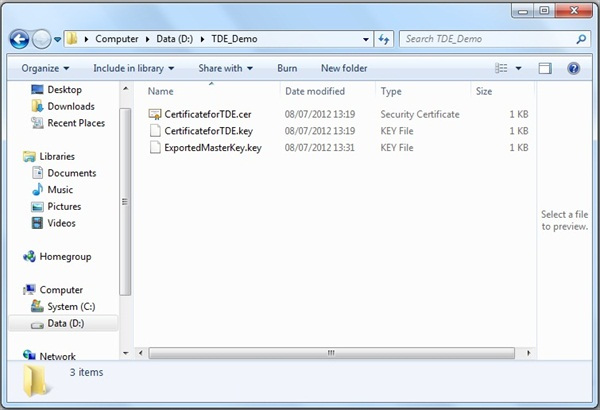Open Help with the question mark icon
Screen dimensions: 600x410
573,69
